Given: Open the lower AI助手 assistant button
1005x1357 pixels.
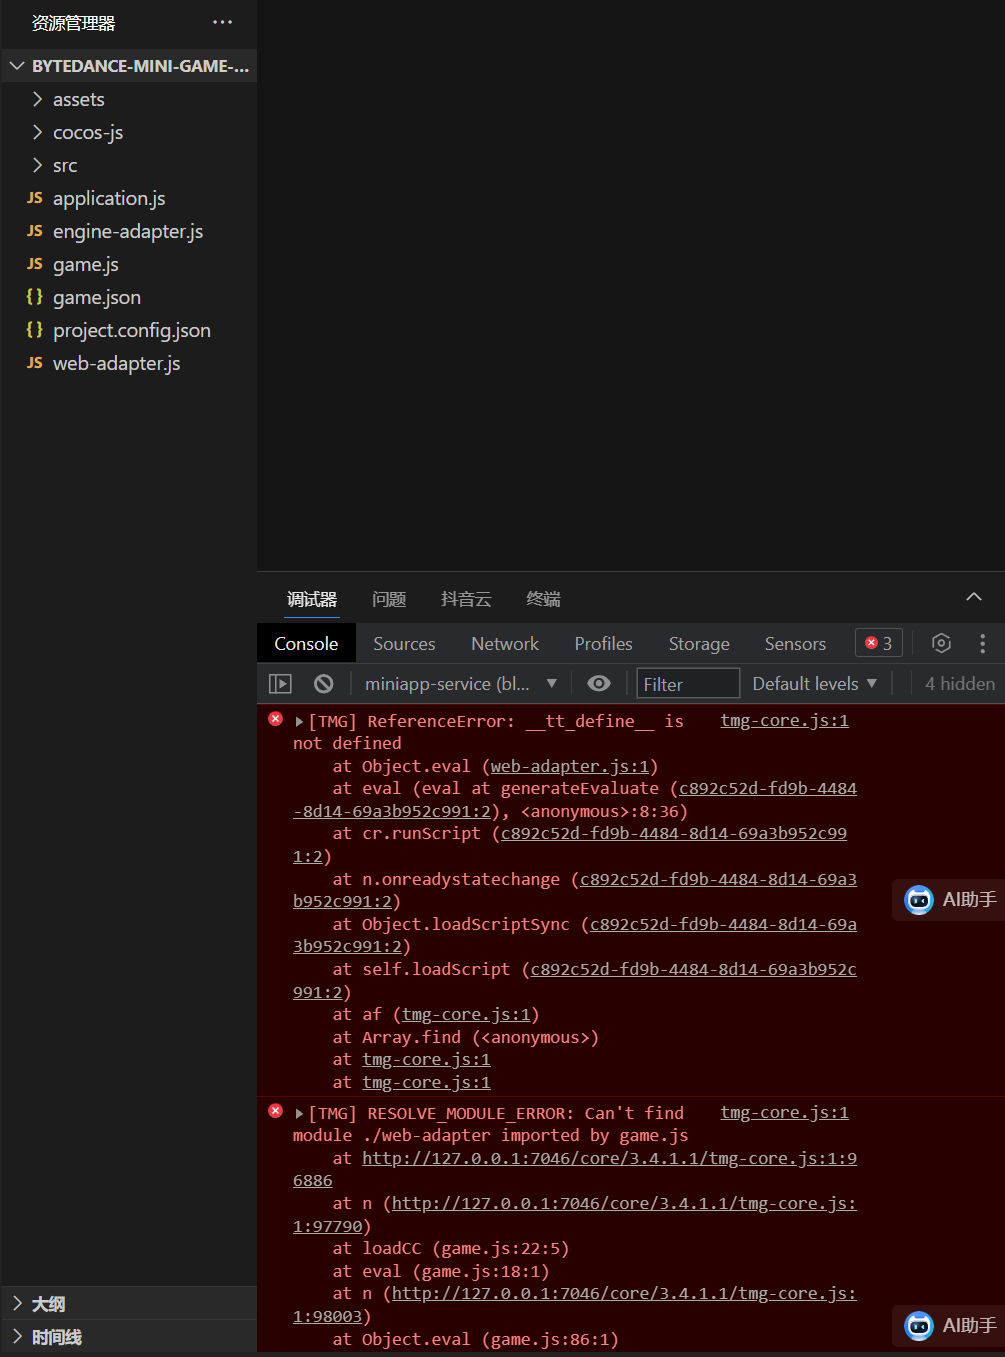Looking at the screenshot, I should tap(949, 1325).
